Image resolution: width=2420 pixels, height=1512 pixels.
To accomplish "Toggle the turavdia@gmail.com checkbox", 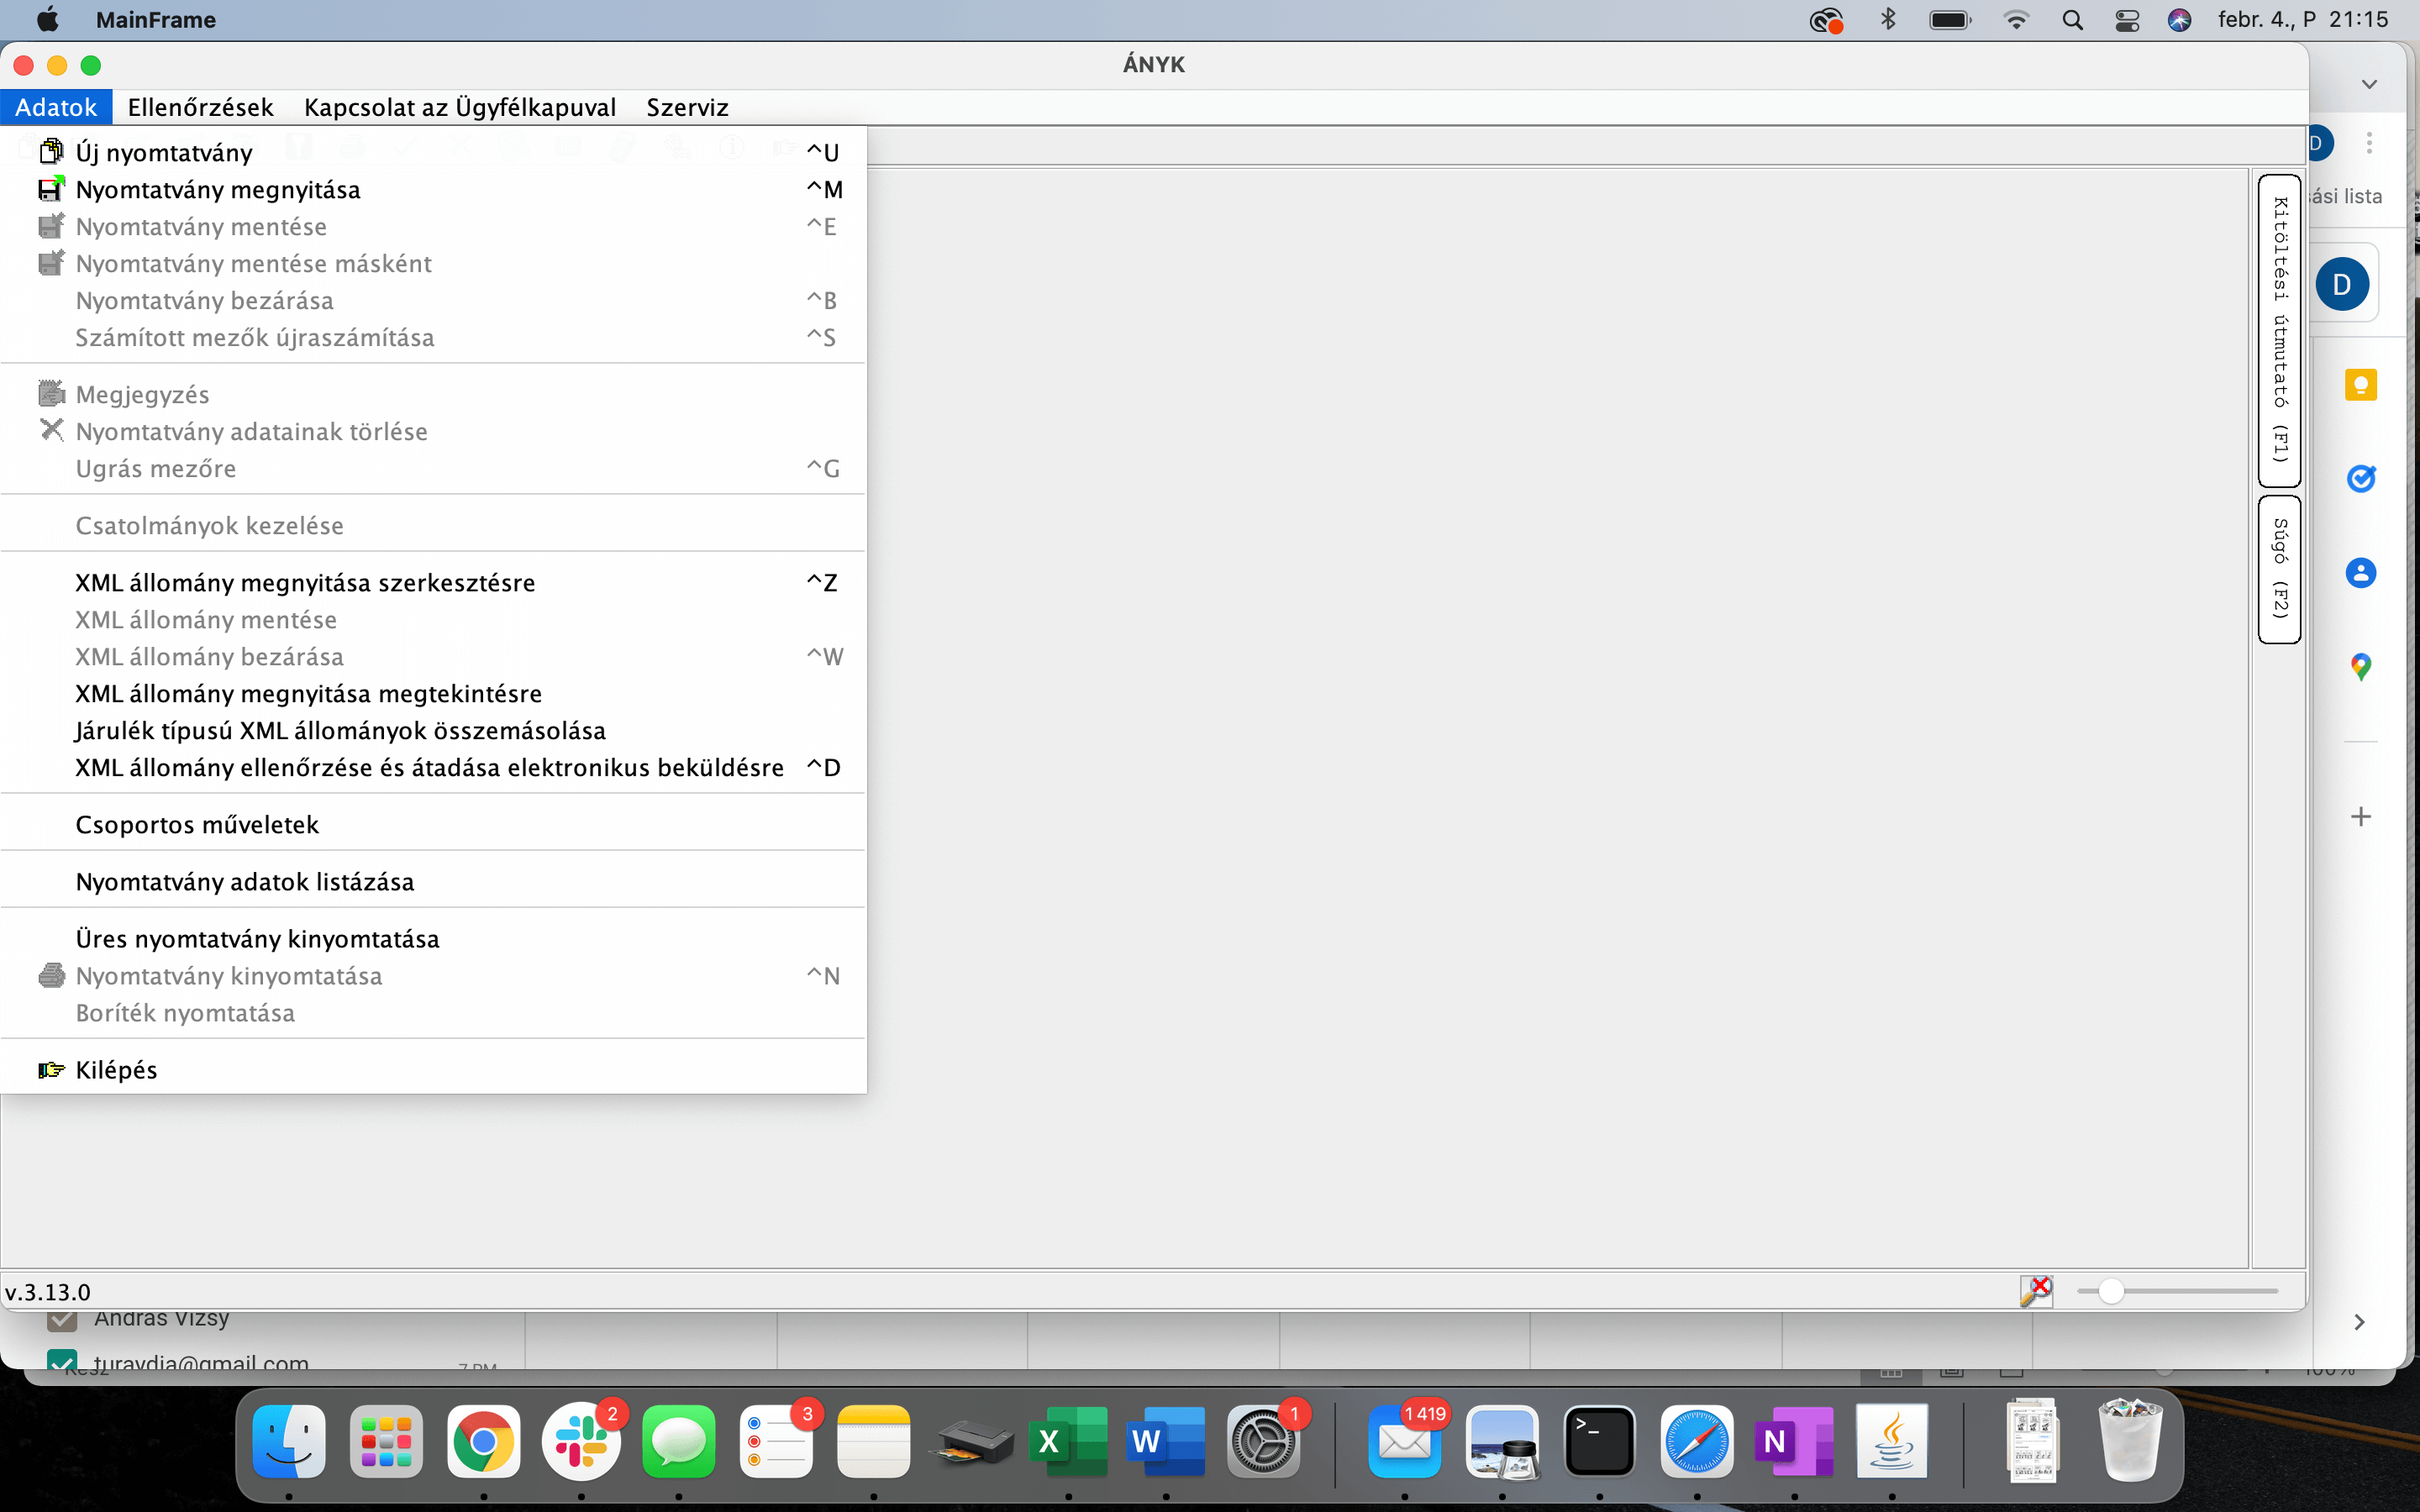I will tap(62, 1361).
